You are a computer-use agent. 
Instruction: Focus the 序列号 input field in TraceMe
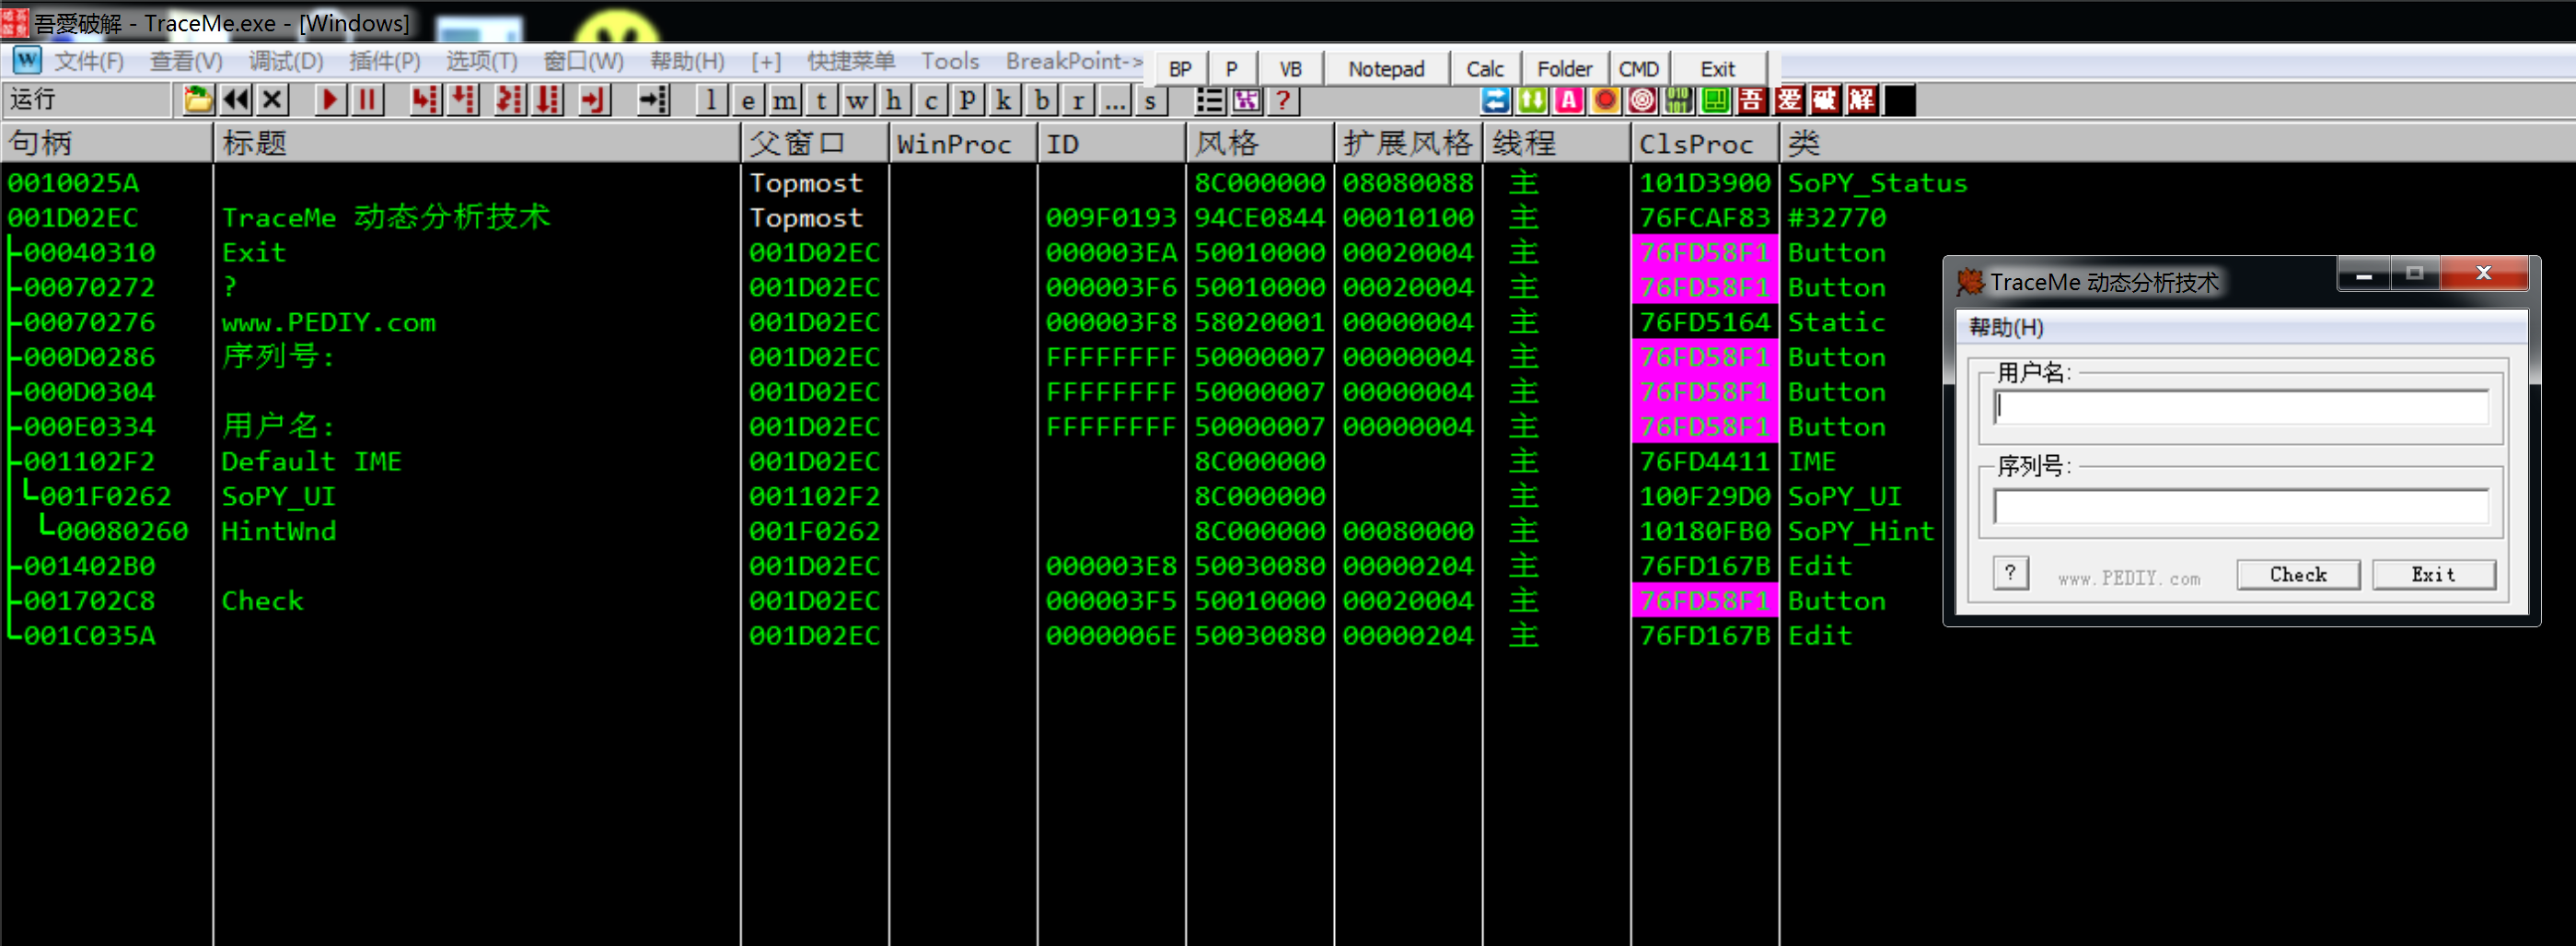click(2241, 507)
